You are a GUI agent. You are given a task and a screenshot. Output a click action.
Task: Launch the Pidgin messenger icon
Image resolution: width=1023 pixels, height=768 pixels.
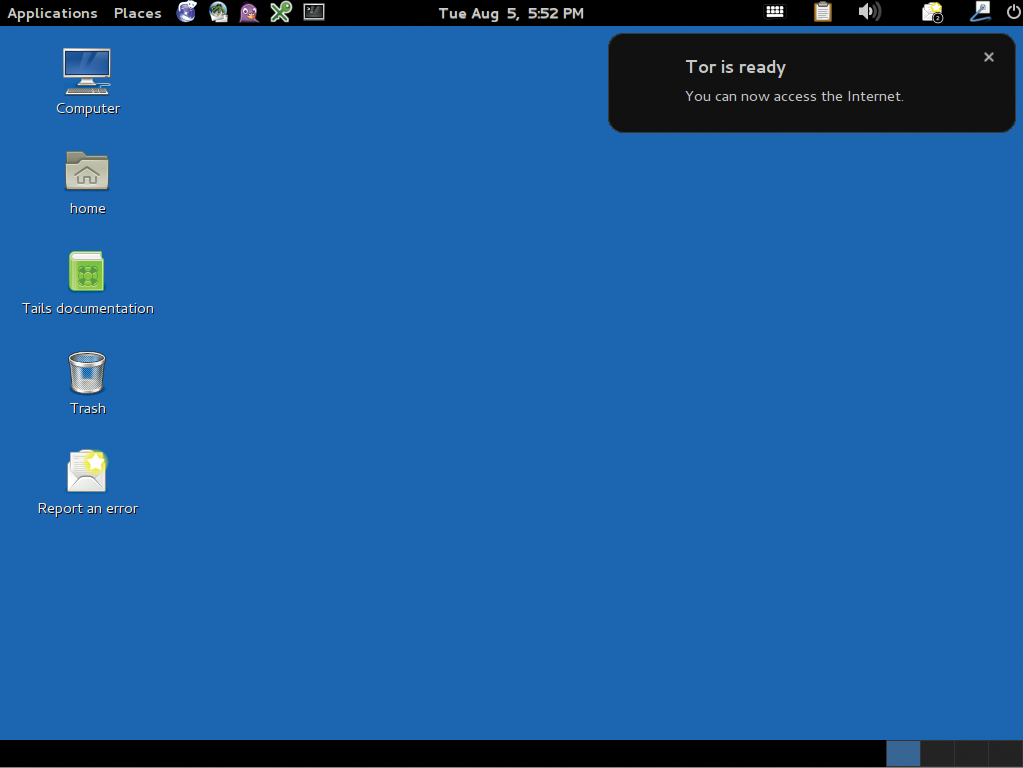249,12
